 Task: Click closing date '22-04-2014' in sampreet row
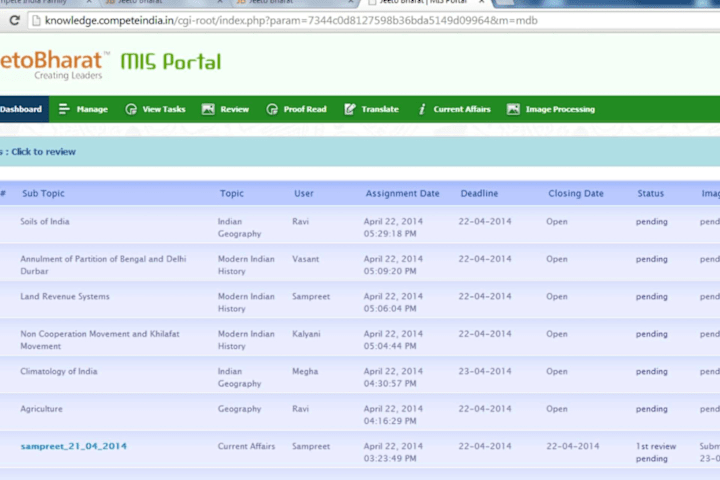[573, 446]
